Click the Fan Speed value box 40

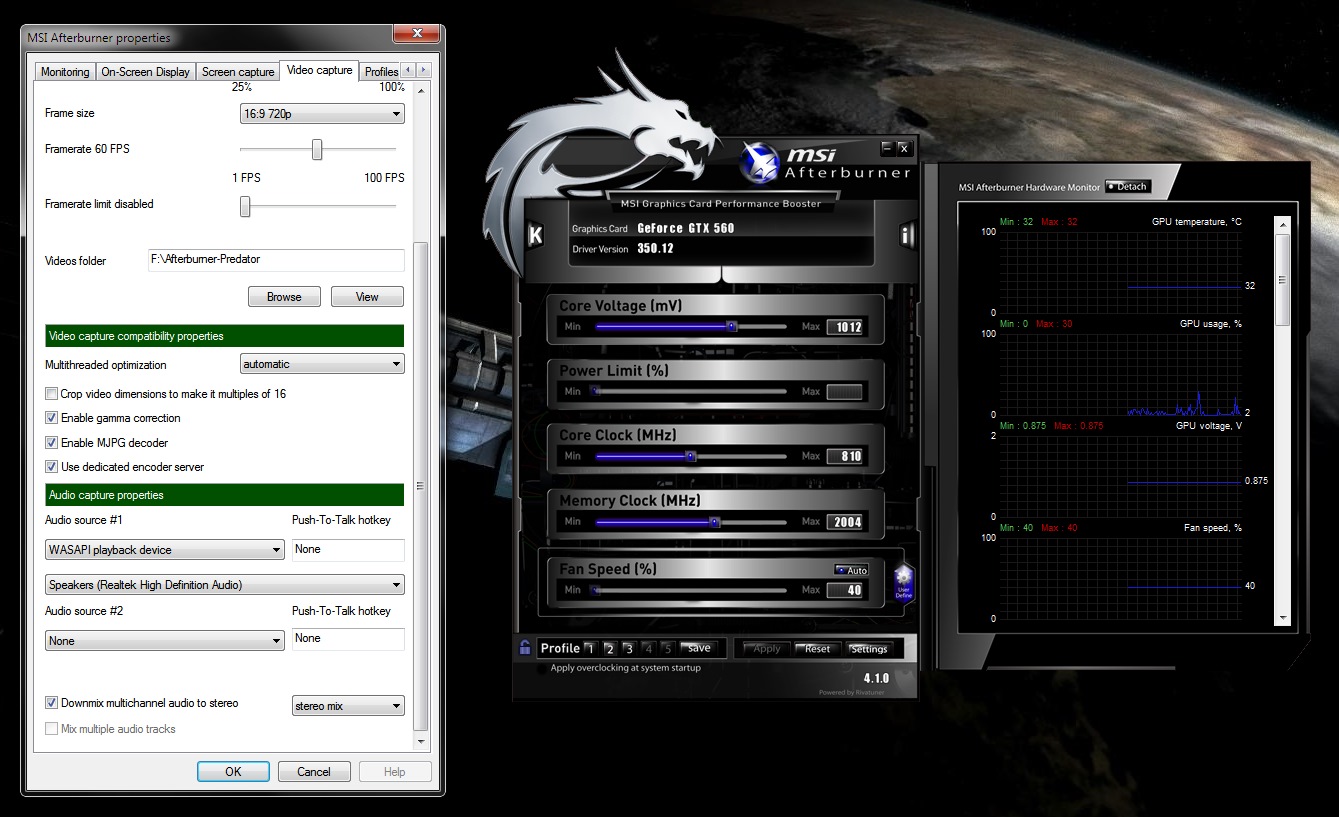845,590
